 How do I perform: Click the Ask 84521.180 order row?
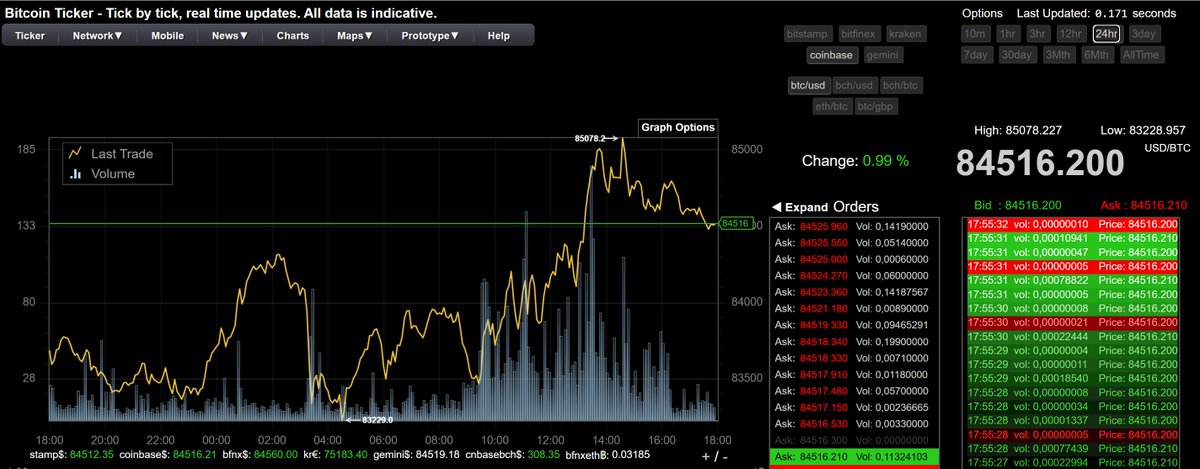tap(856, 309)
